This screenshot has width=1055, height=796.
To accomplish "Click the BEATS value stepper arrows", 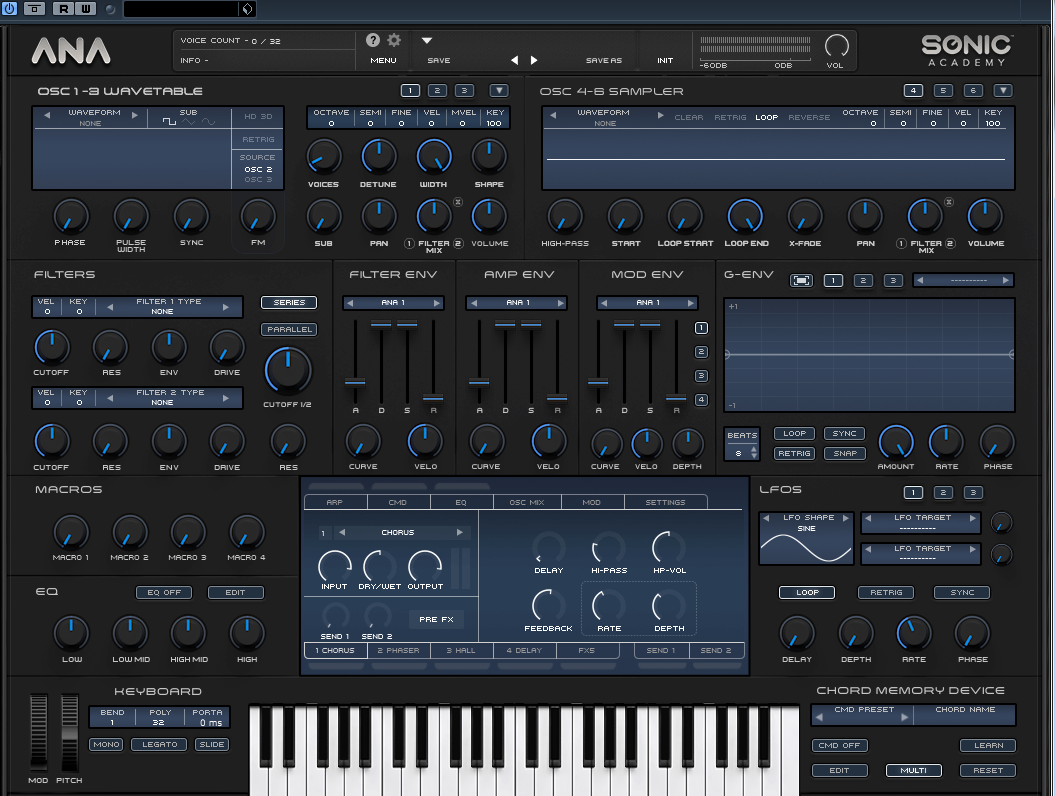I will (x=754, y=453).
